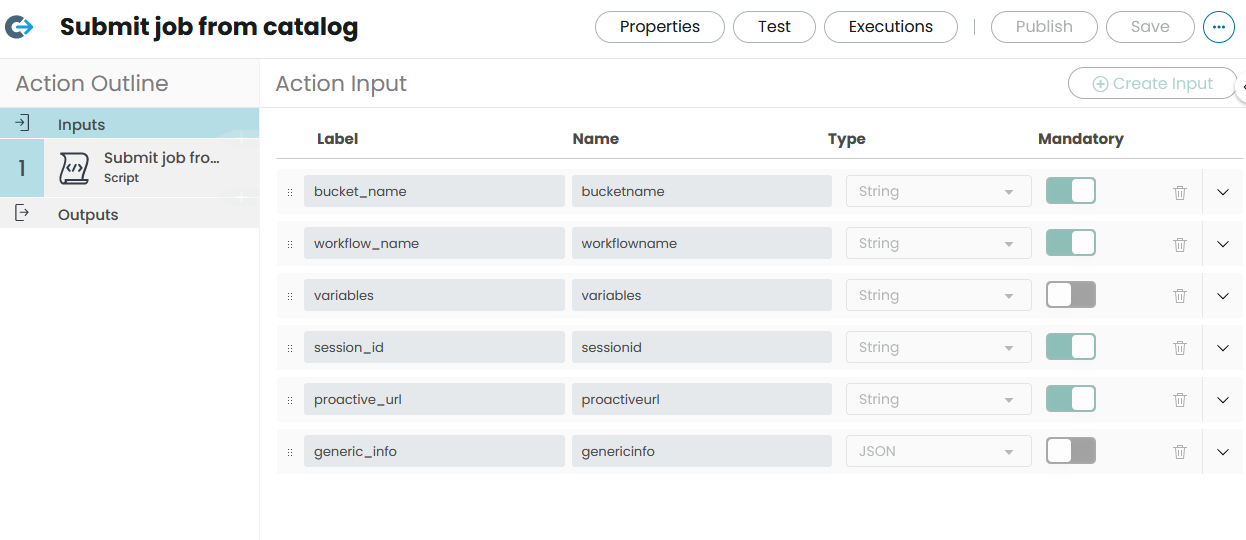Open the Properties button
This screenshot has height=540, width=1246.
660,27
